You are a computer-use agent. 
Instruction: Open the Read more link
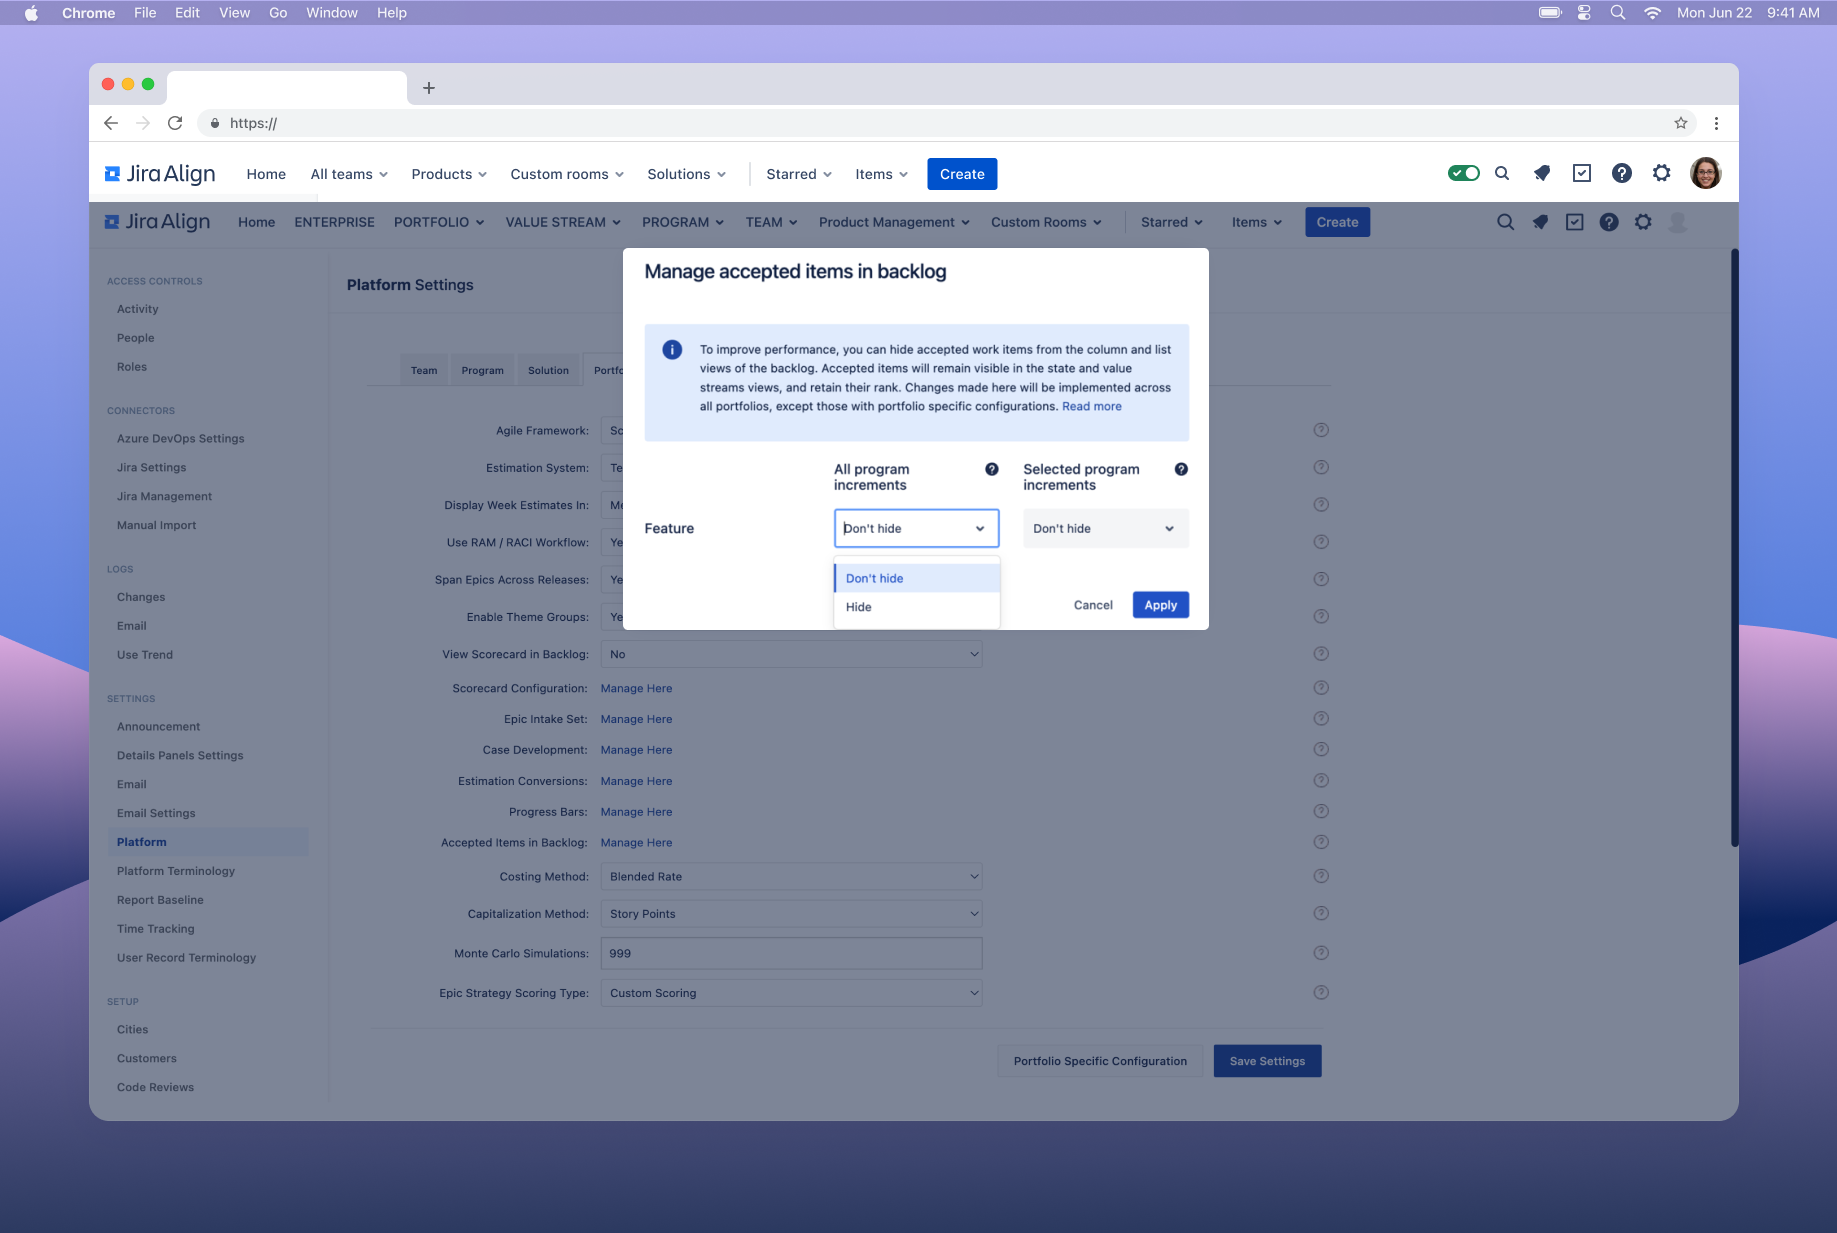1091,406
